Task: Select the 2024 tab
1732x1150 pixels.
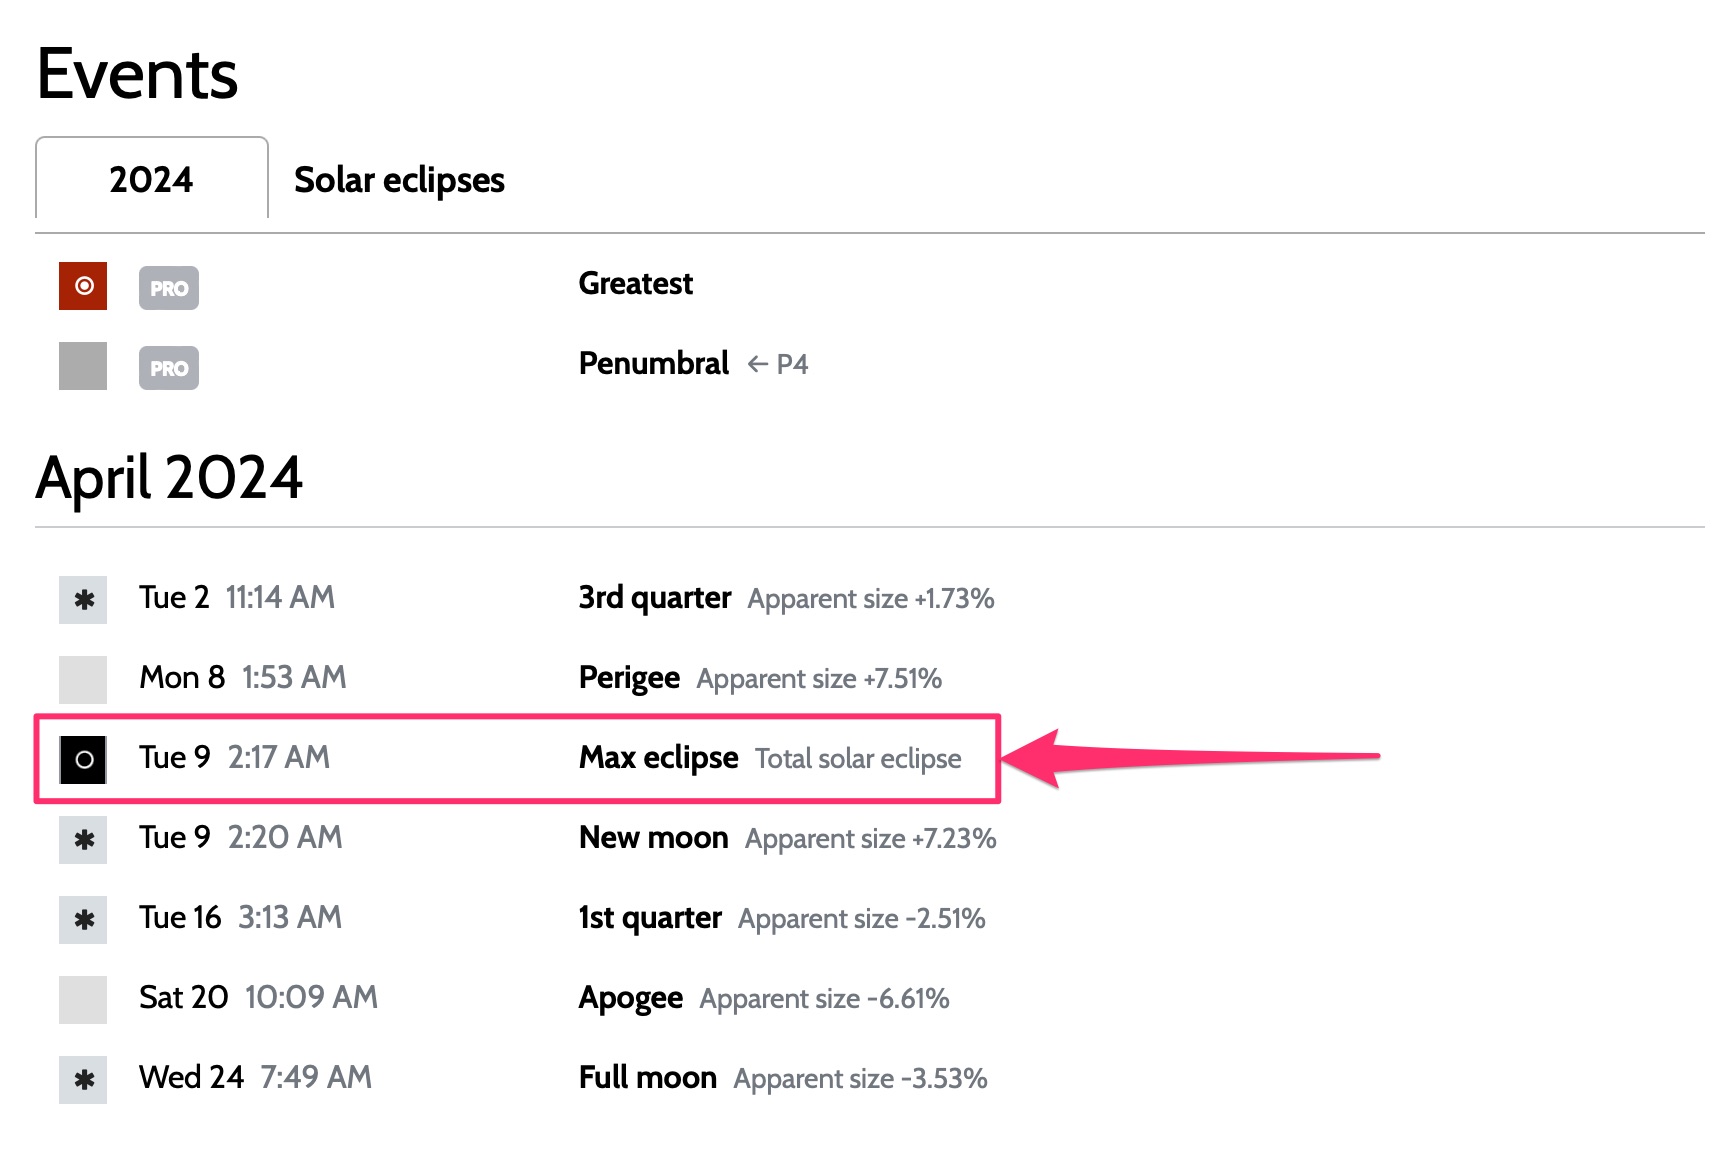Action: tap(152, 179)
